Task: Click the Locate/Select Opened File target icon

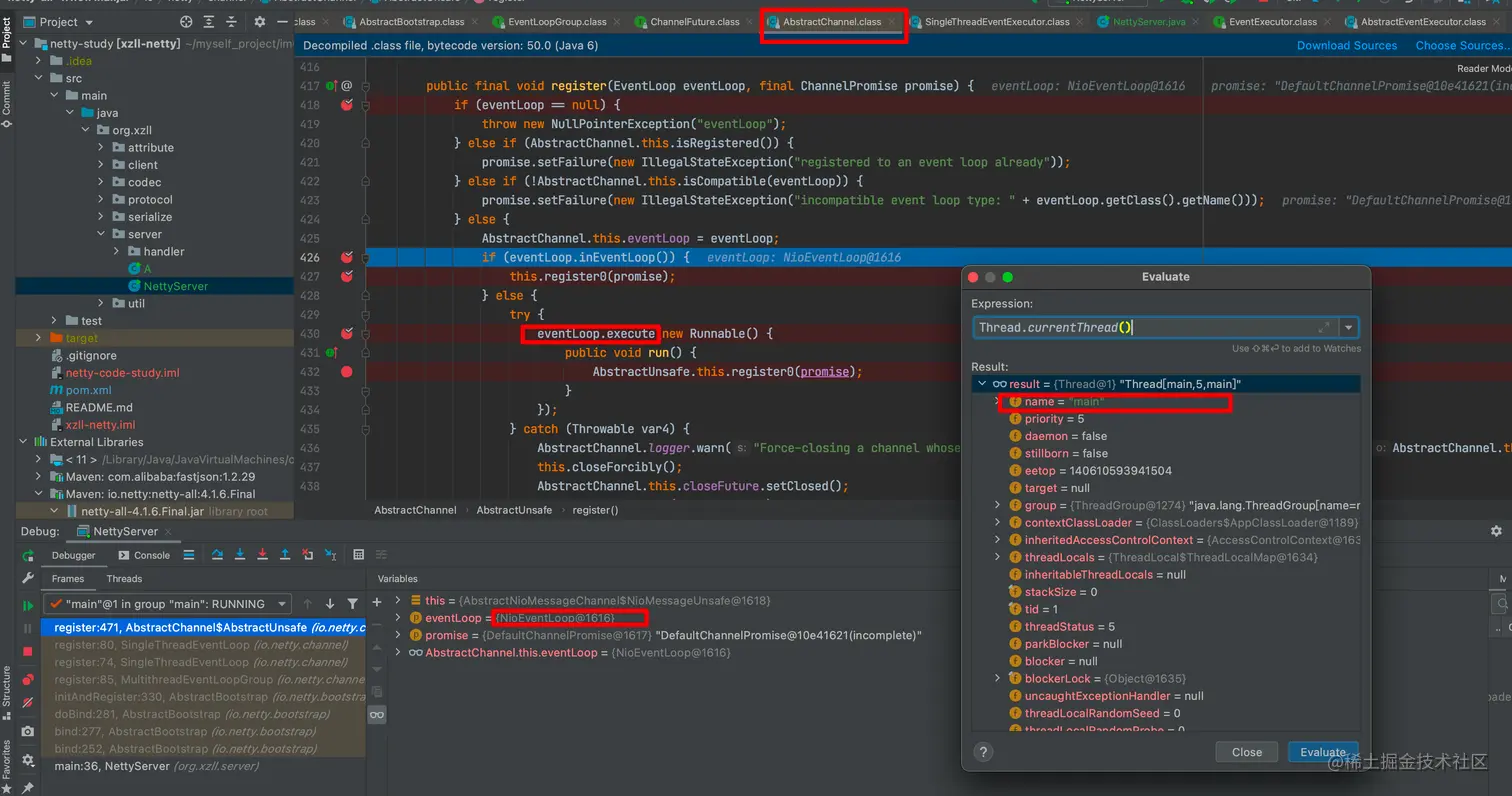Action: point(186,21)
